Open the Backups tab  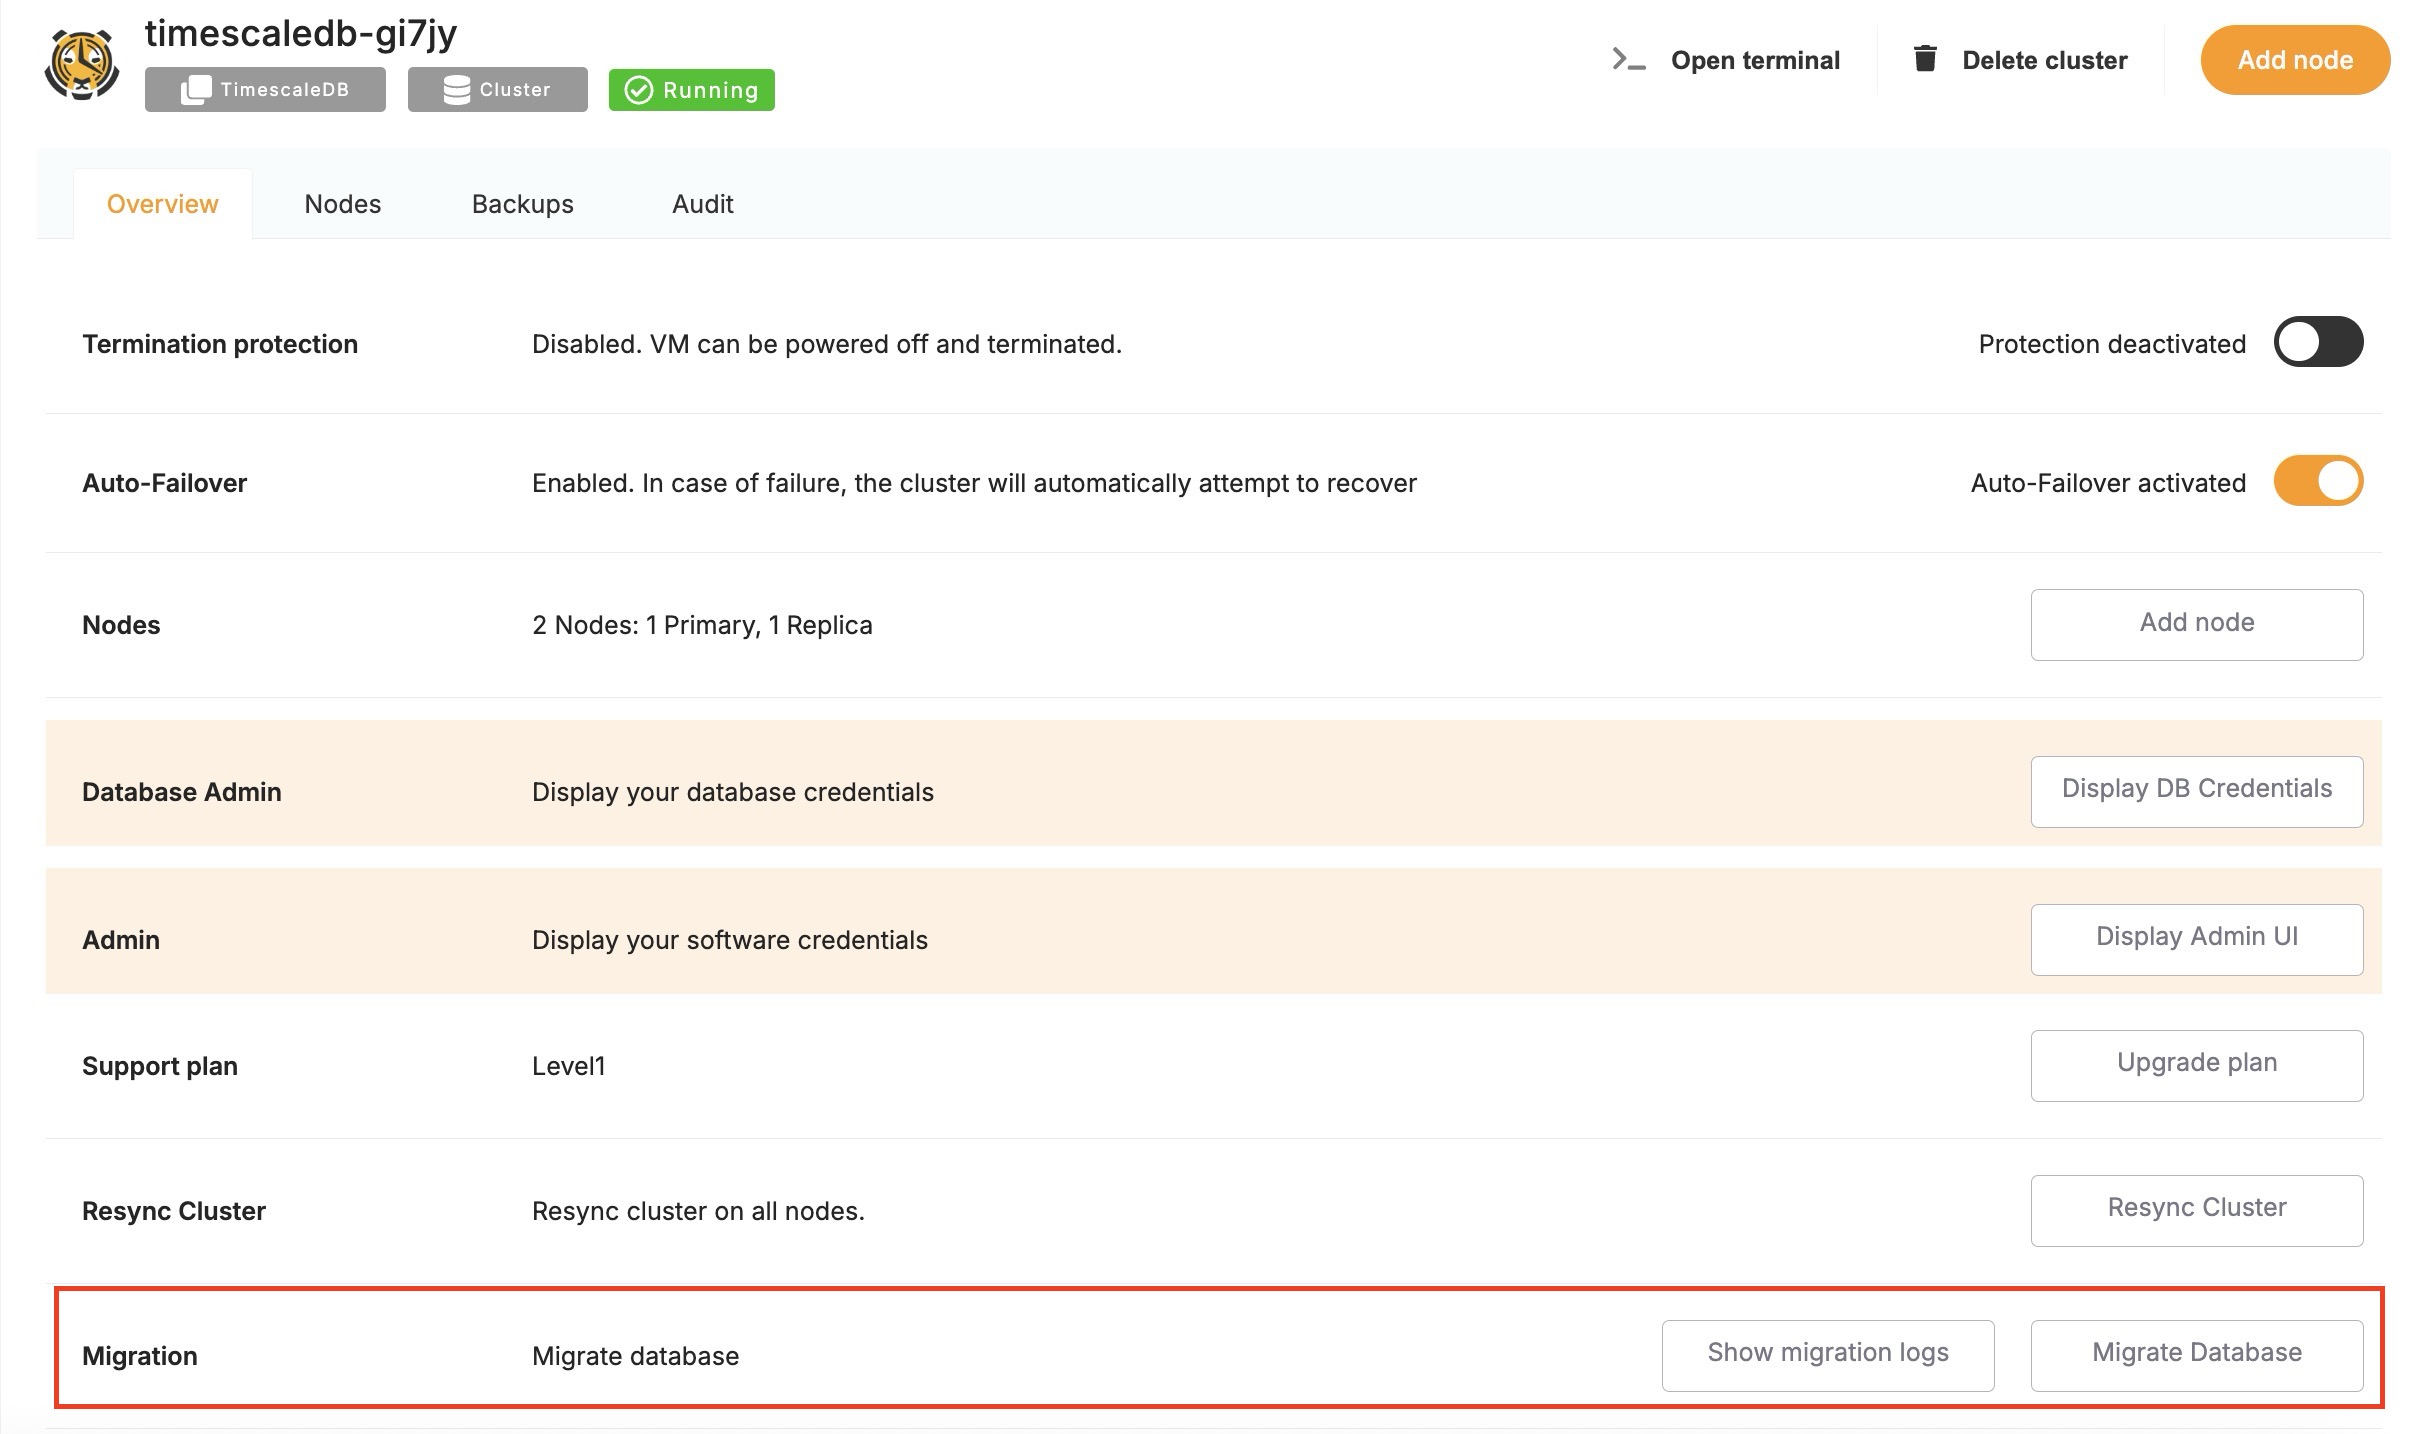pyautogui.click(x=522, y=204)
